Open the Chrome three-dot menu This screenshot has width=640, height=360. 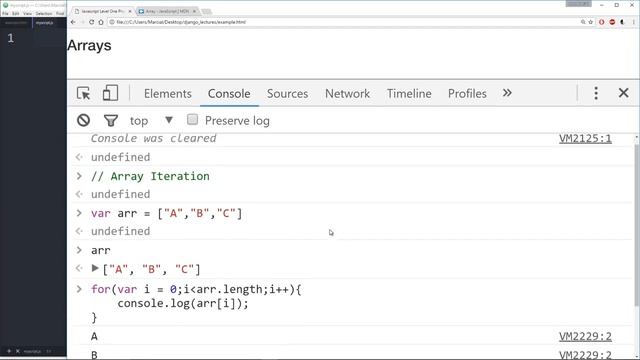pos(634,22)
